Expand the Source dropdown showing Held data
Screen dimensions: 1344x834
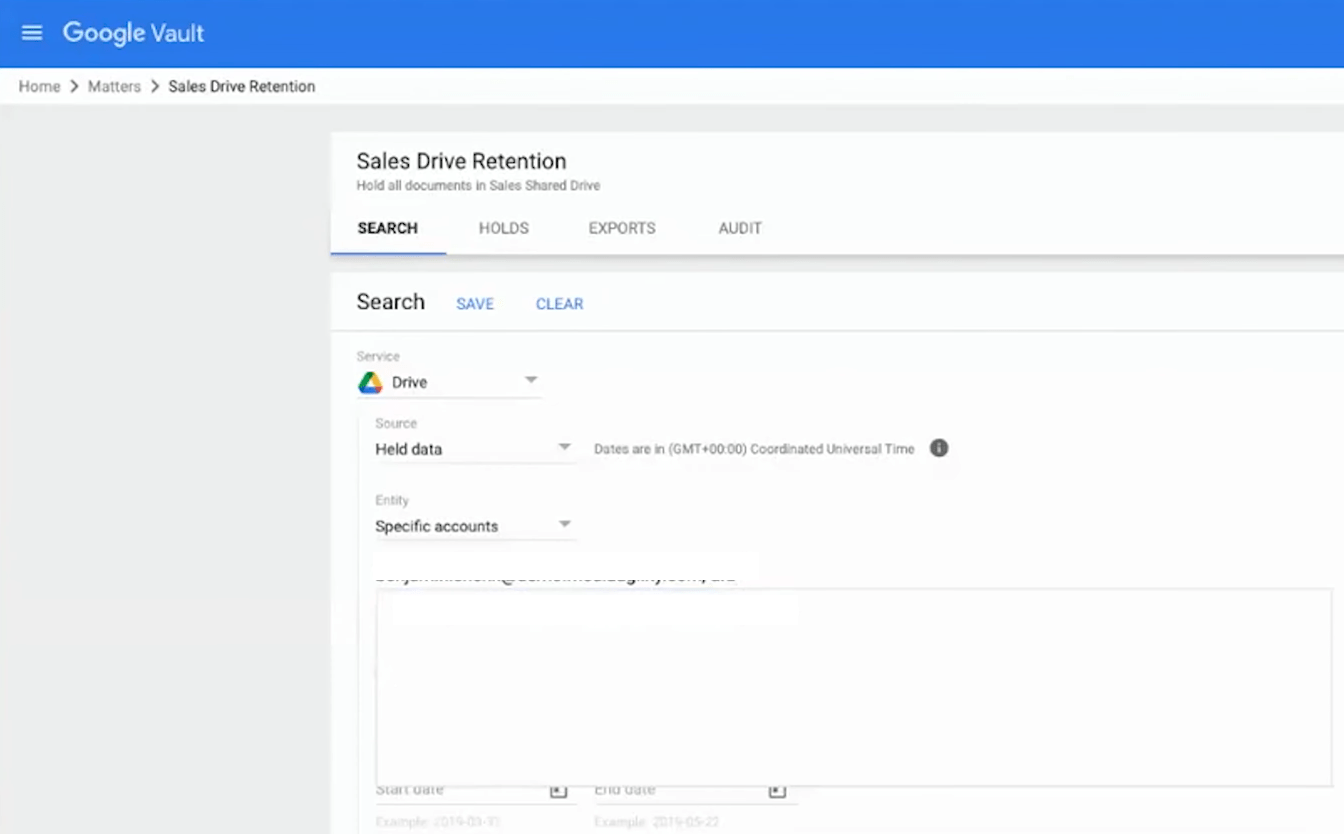pyautogui.click(x=565, y=448)
